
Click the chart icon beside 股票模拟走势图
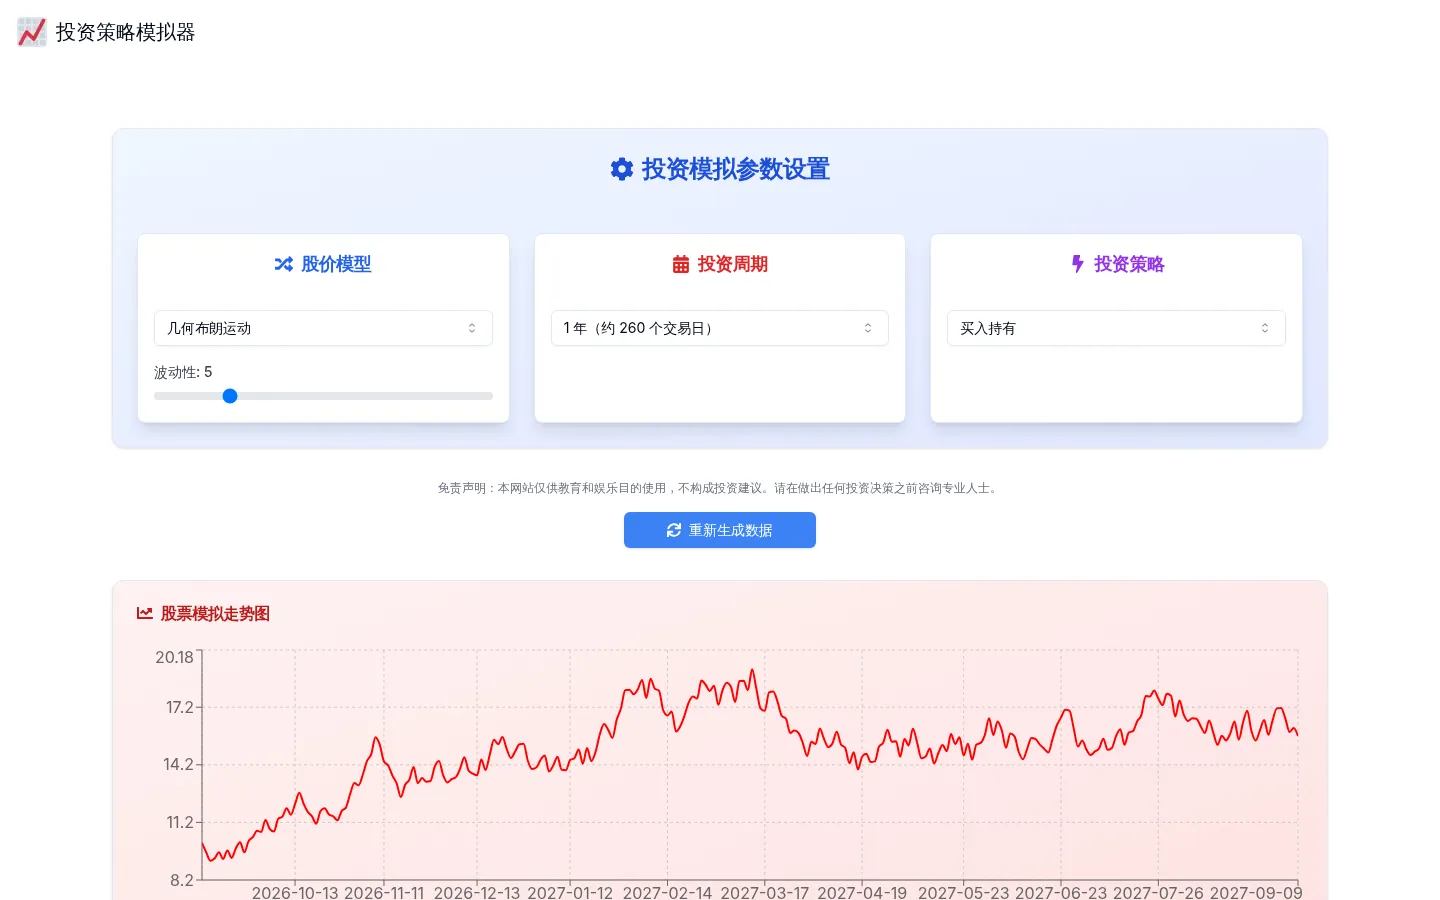click(x=145, y=613)
